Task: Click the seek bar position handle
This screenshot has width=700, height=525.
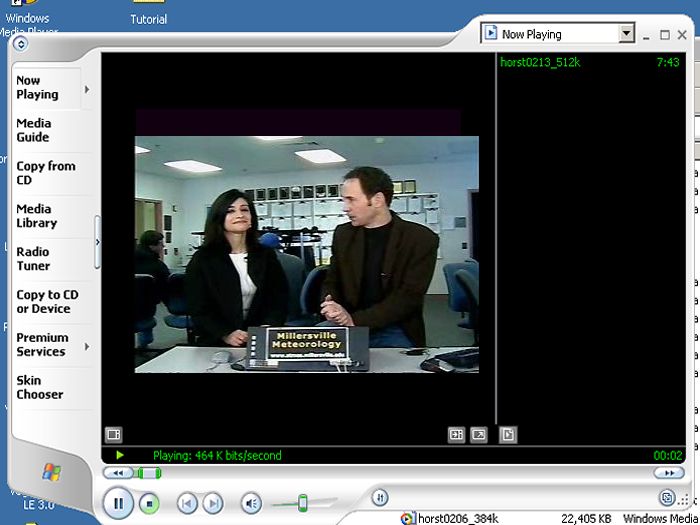Action: [x=149, y=473]
